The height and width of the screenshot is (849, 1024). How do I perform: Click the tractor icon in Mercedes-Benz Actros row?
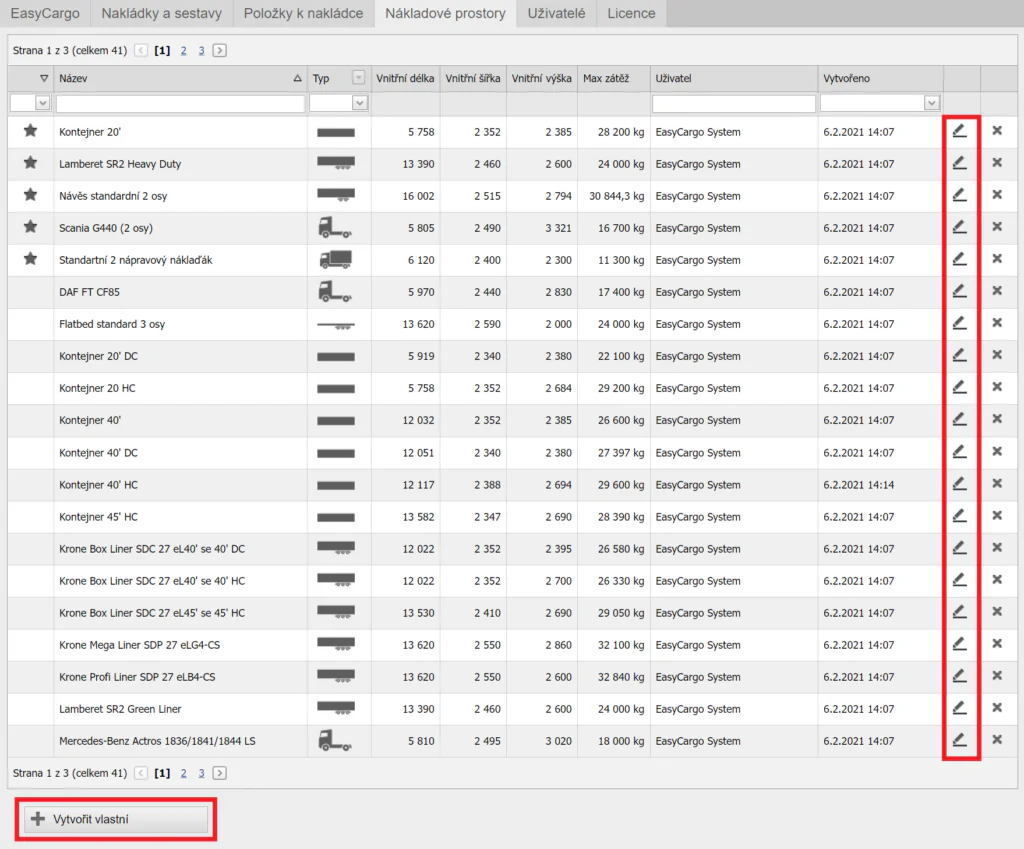(335, 741)
